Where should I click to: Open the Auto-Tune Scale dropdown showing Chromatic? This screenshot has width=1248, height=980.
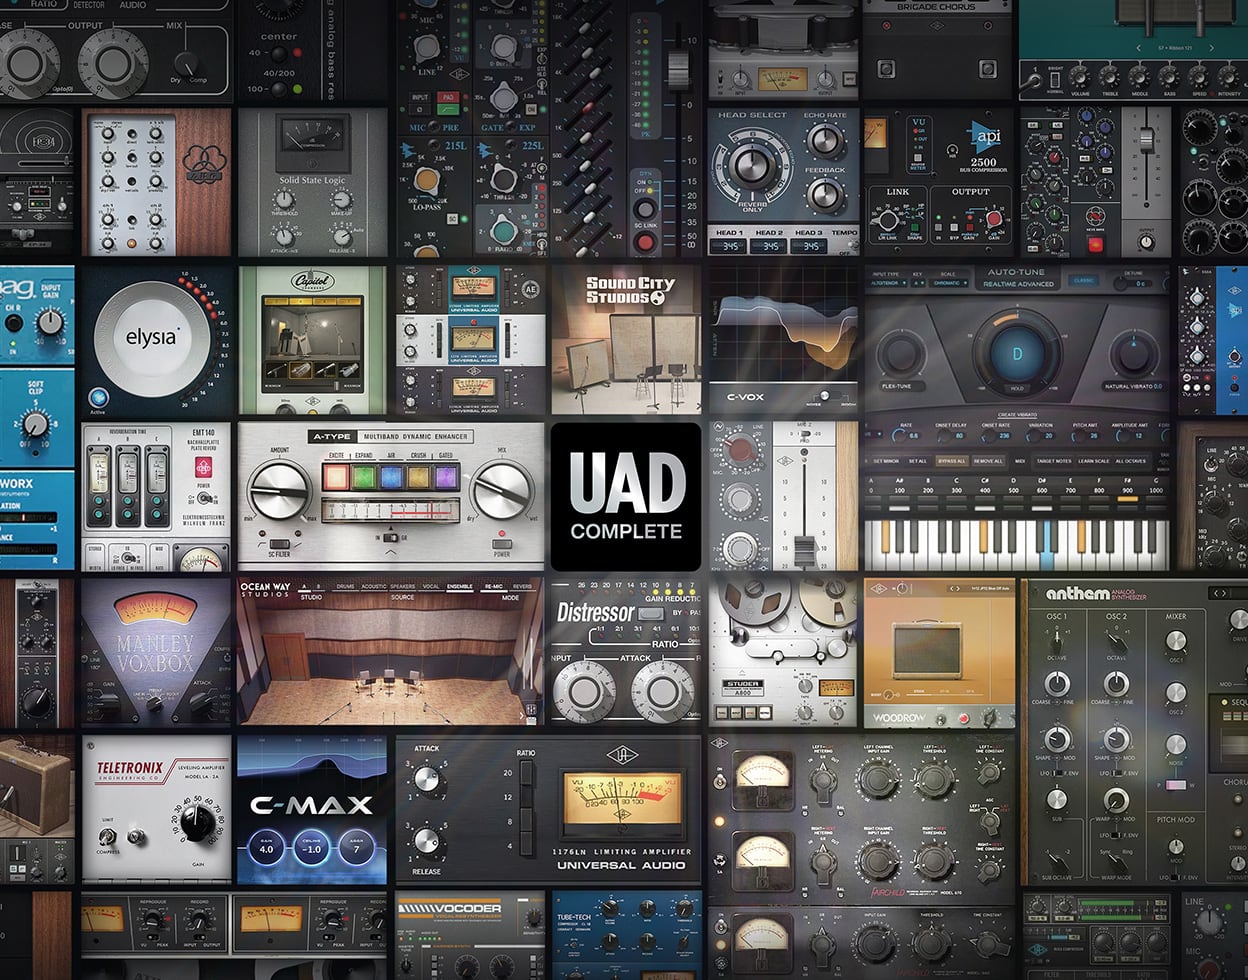[949, 281]
